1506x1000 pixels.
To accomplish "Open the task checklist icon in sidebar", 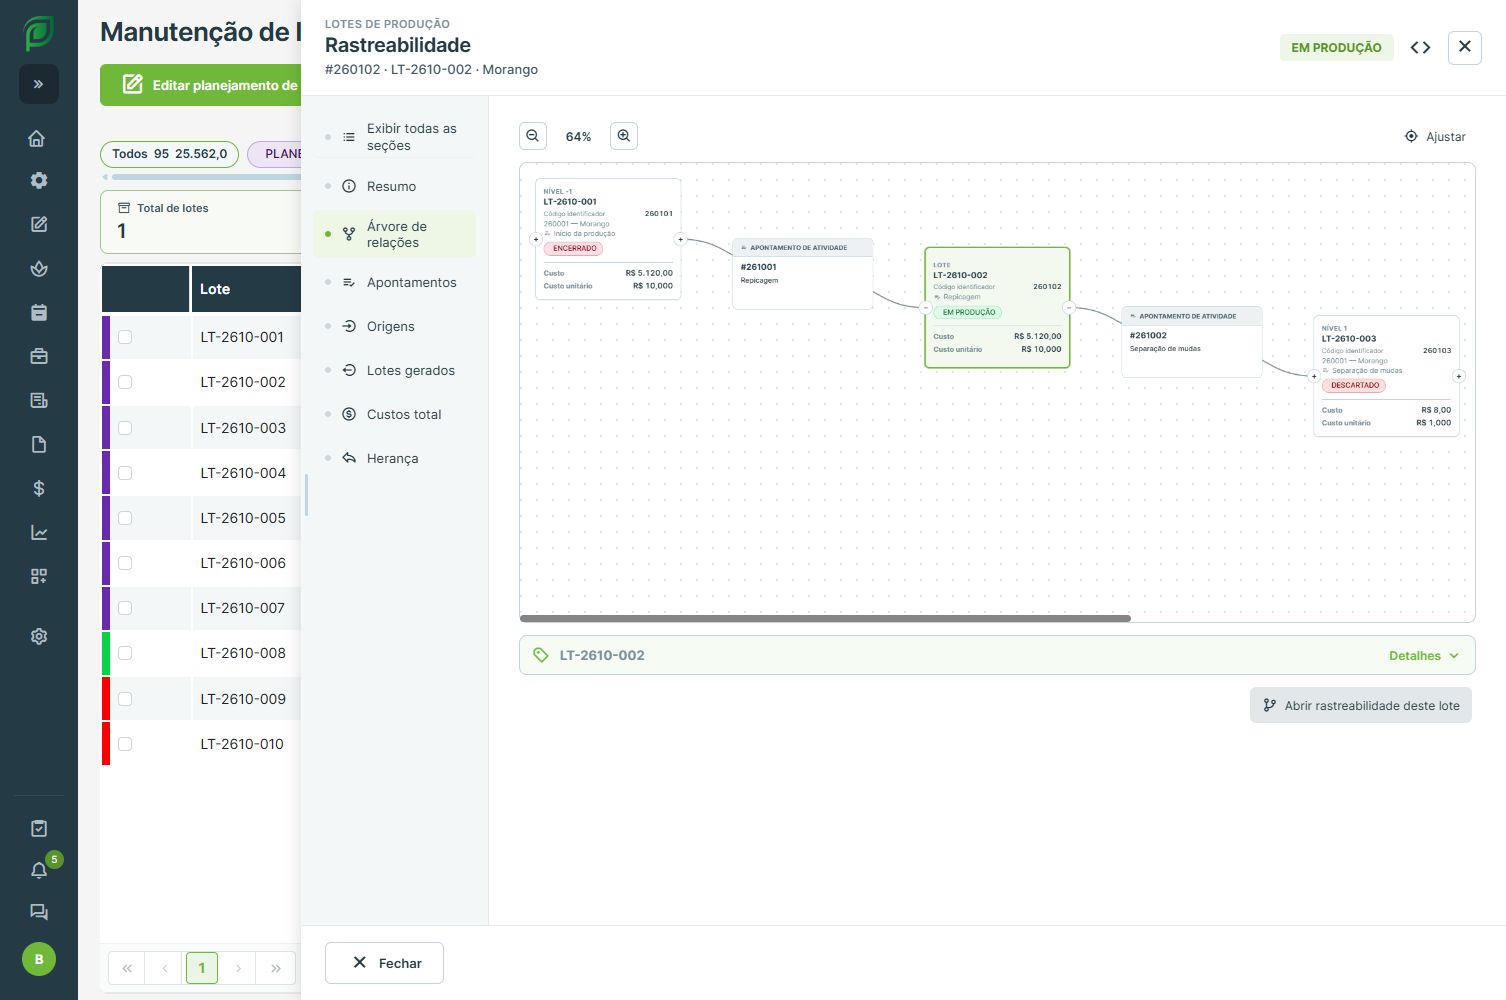I will [x=39, y=828].
